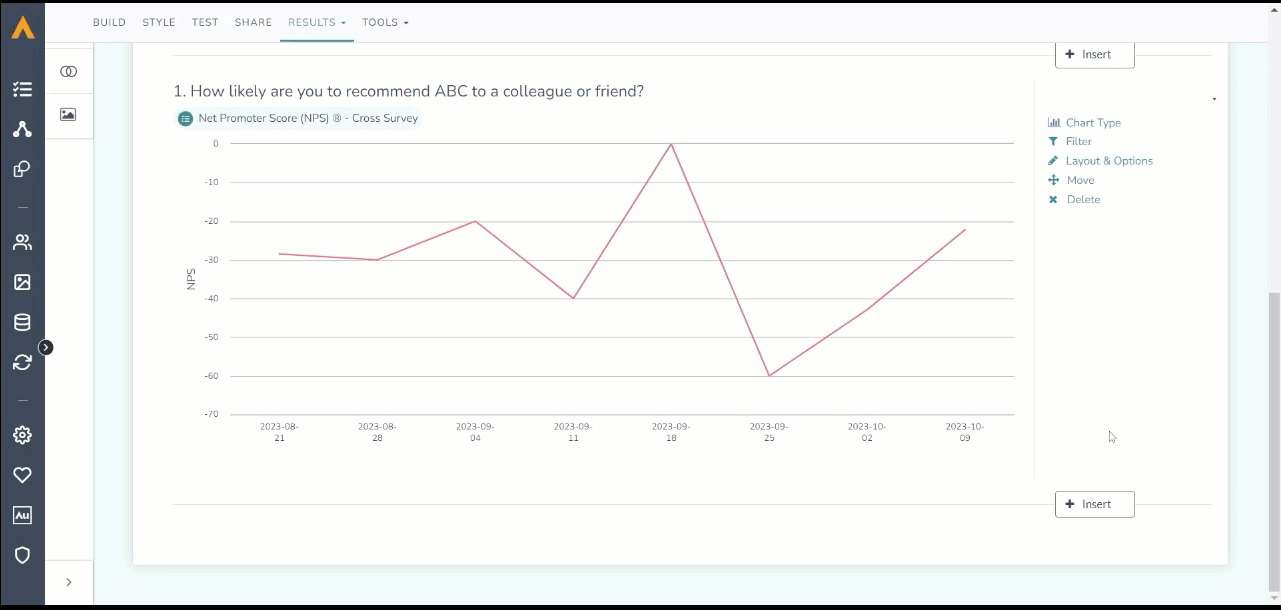The height and width of the screenshot is (610, 1281).
Task: Switch to the TEST tab
Action: coord(205,22)
